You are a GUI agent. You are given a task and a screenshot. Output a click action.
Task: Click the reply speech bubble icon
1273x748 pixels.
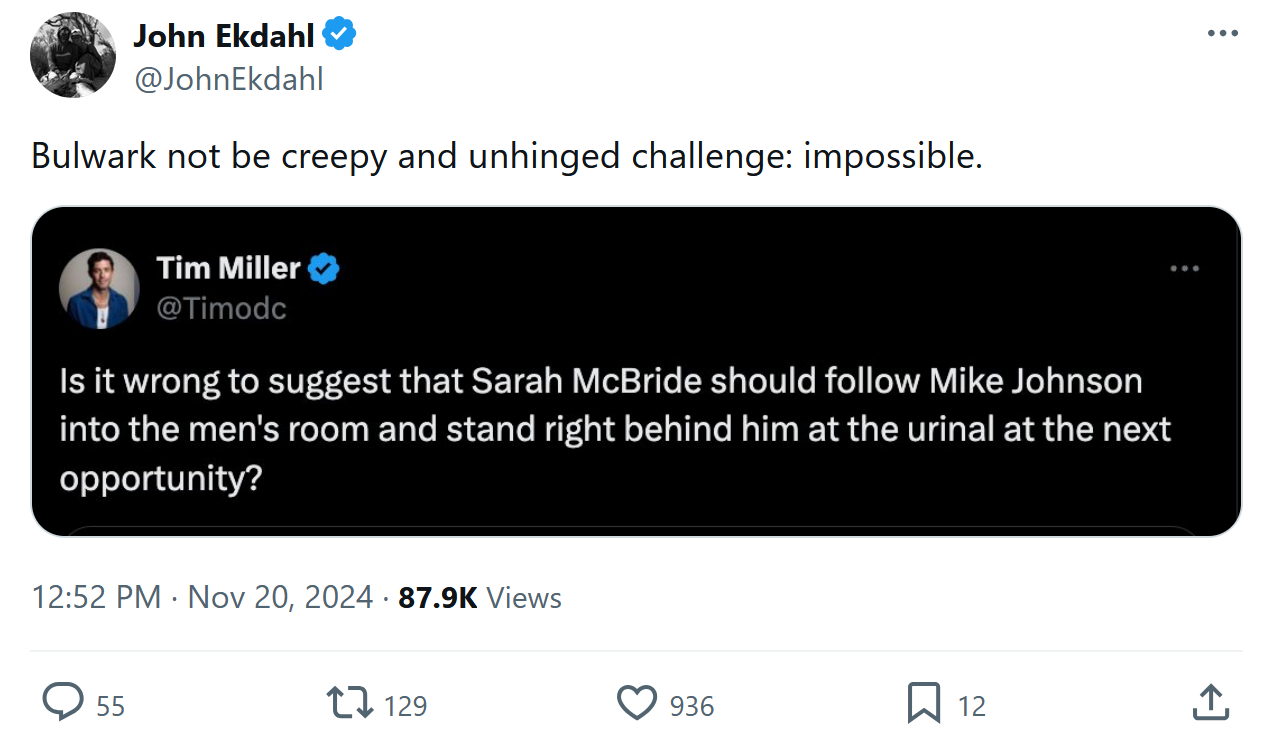(x=63, y=702)
